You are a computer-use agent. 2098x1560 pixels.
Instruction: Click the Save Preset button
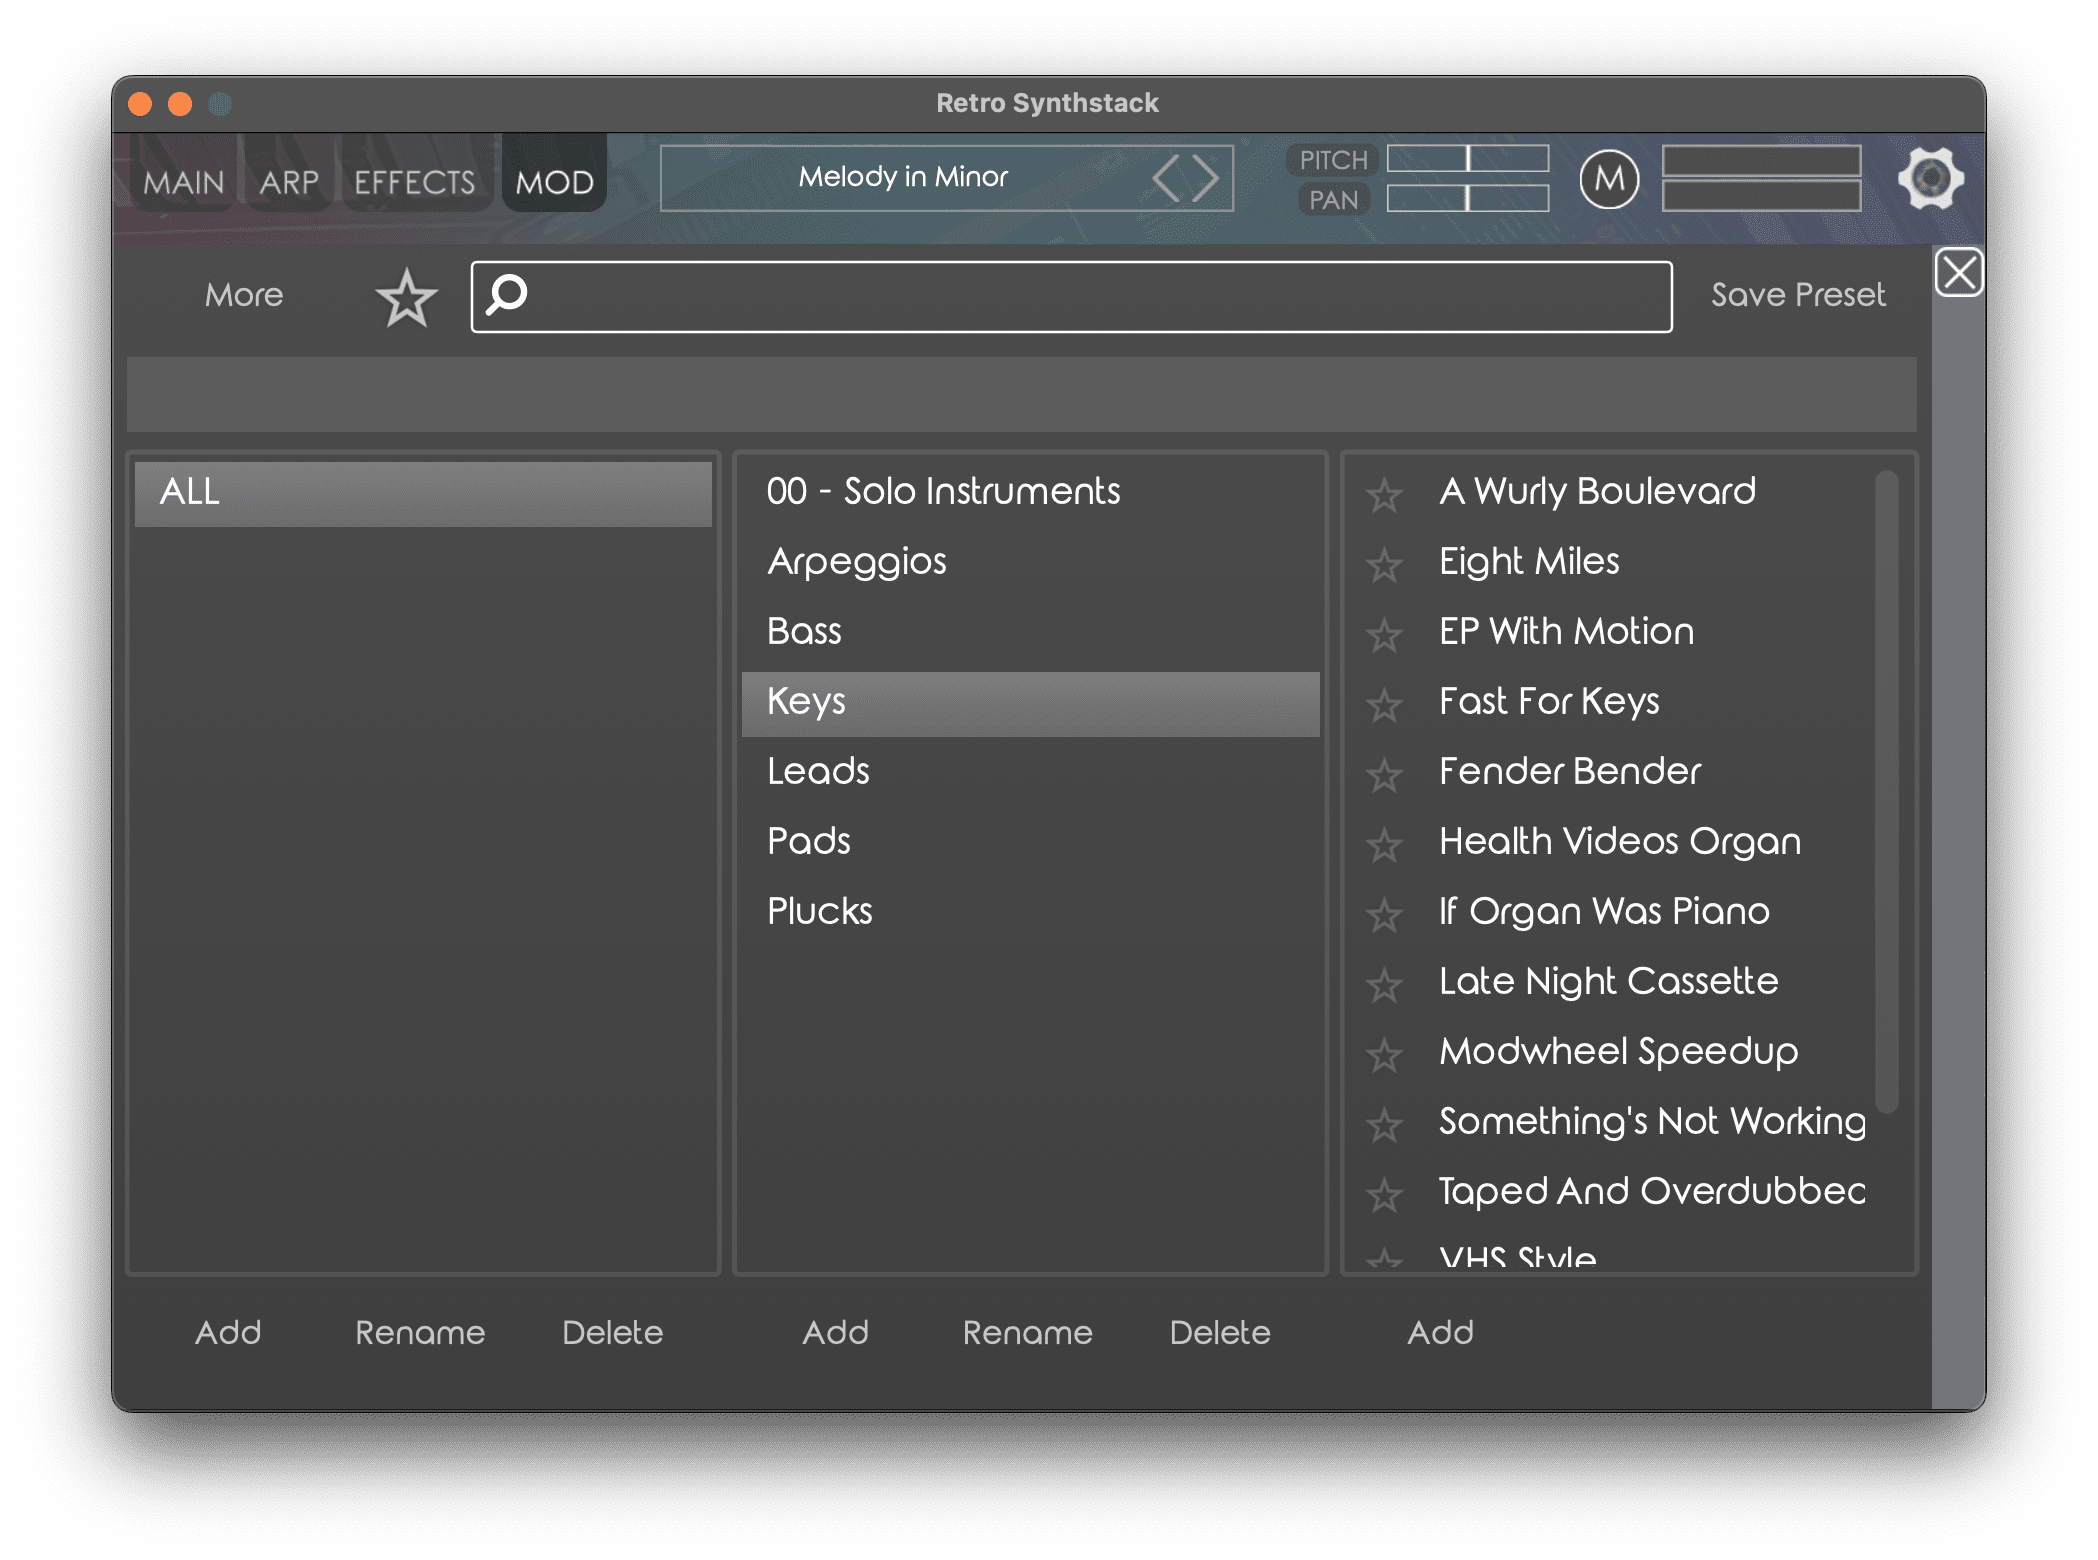(1797, 295)
